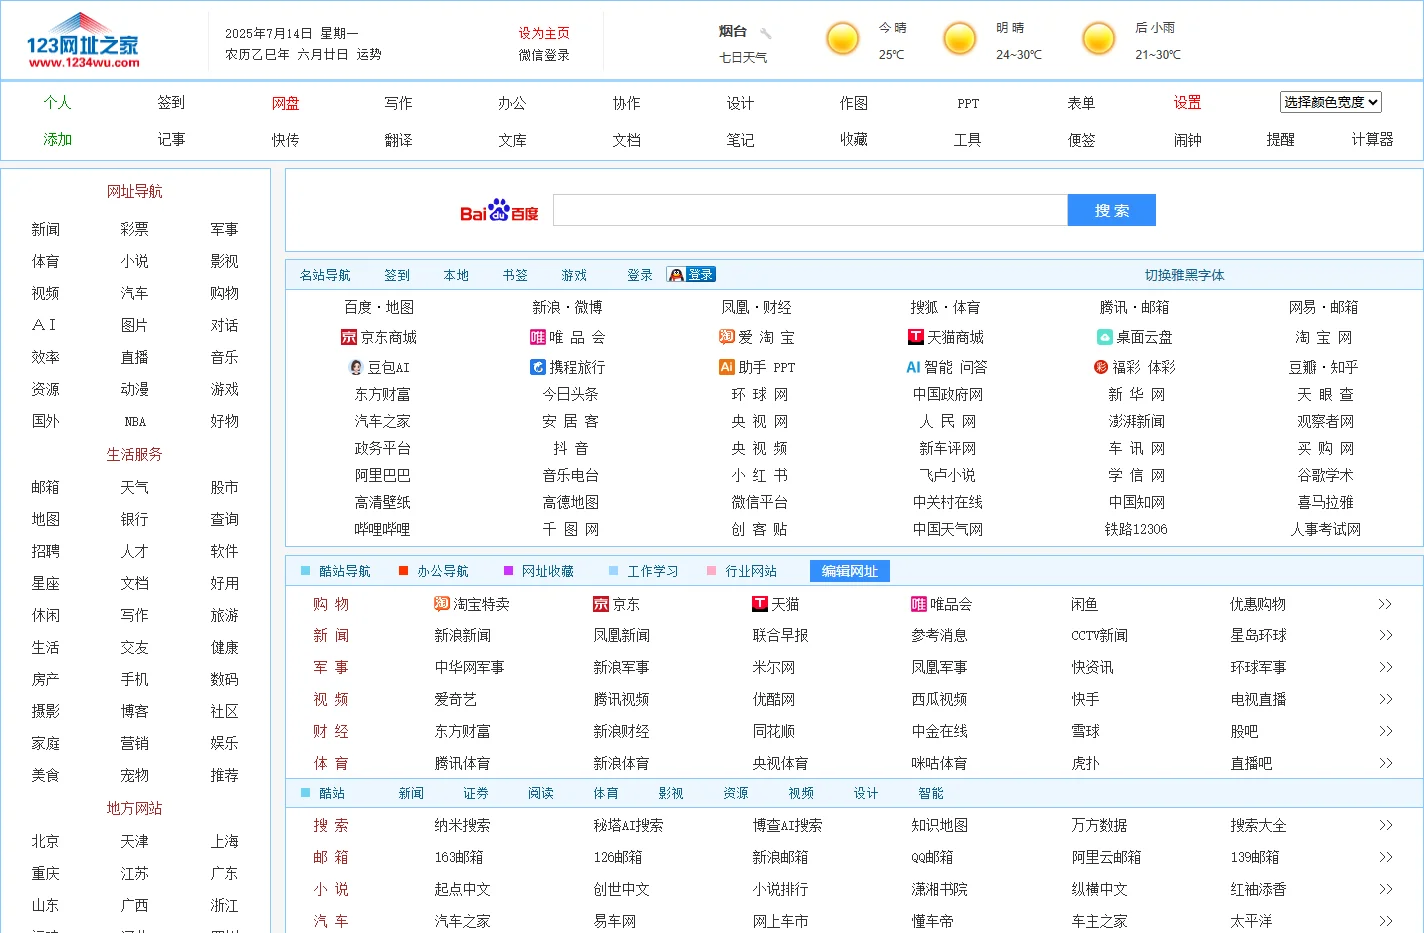Expand more links in the 新闻 row
This screenshot has height=933, width=1424.
(x=1385, y=635)
